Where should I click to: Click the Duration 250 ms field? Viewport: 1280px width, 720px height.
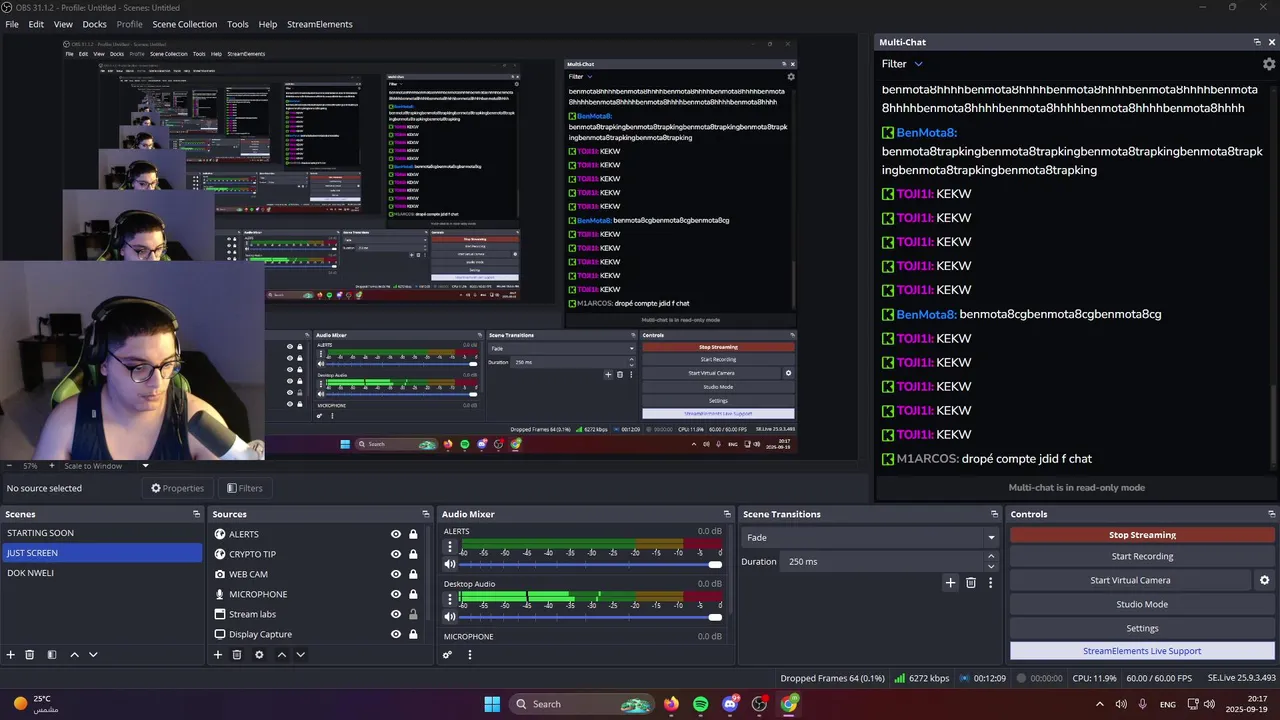point(883,562)
